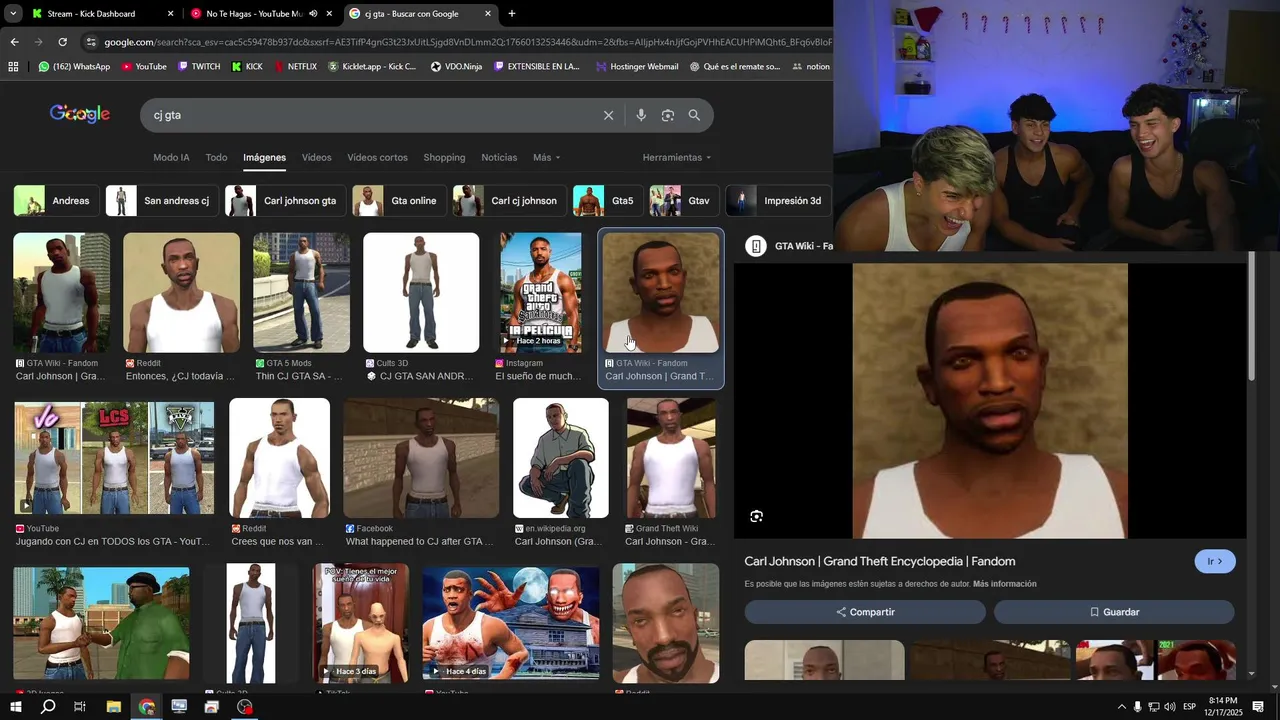Close the Stream - Kick Dashboard tab
Viewport: 1280px width, 720px height.
(x=170, y=14)
